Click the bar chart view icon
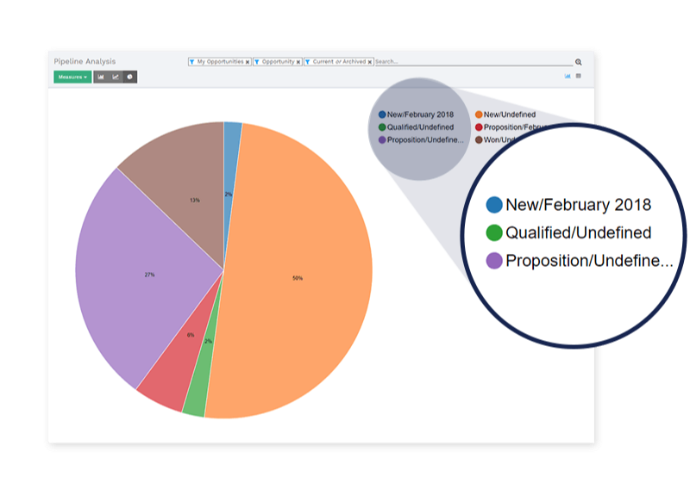 pyautogui.click(x=101, y=77)
